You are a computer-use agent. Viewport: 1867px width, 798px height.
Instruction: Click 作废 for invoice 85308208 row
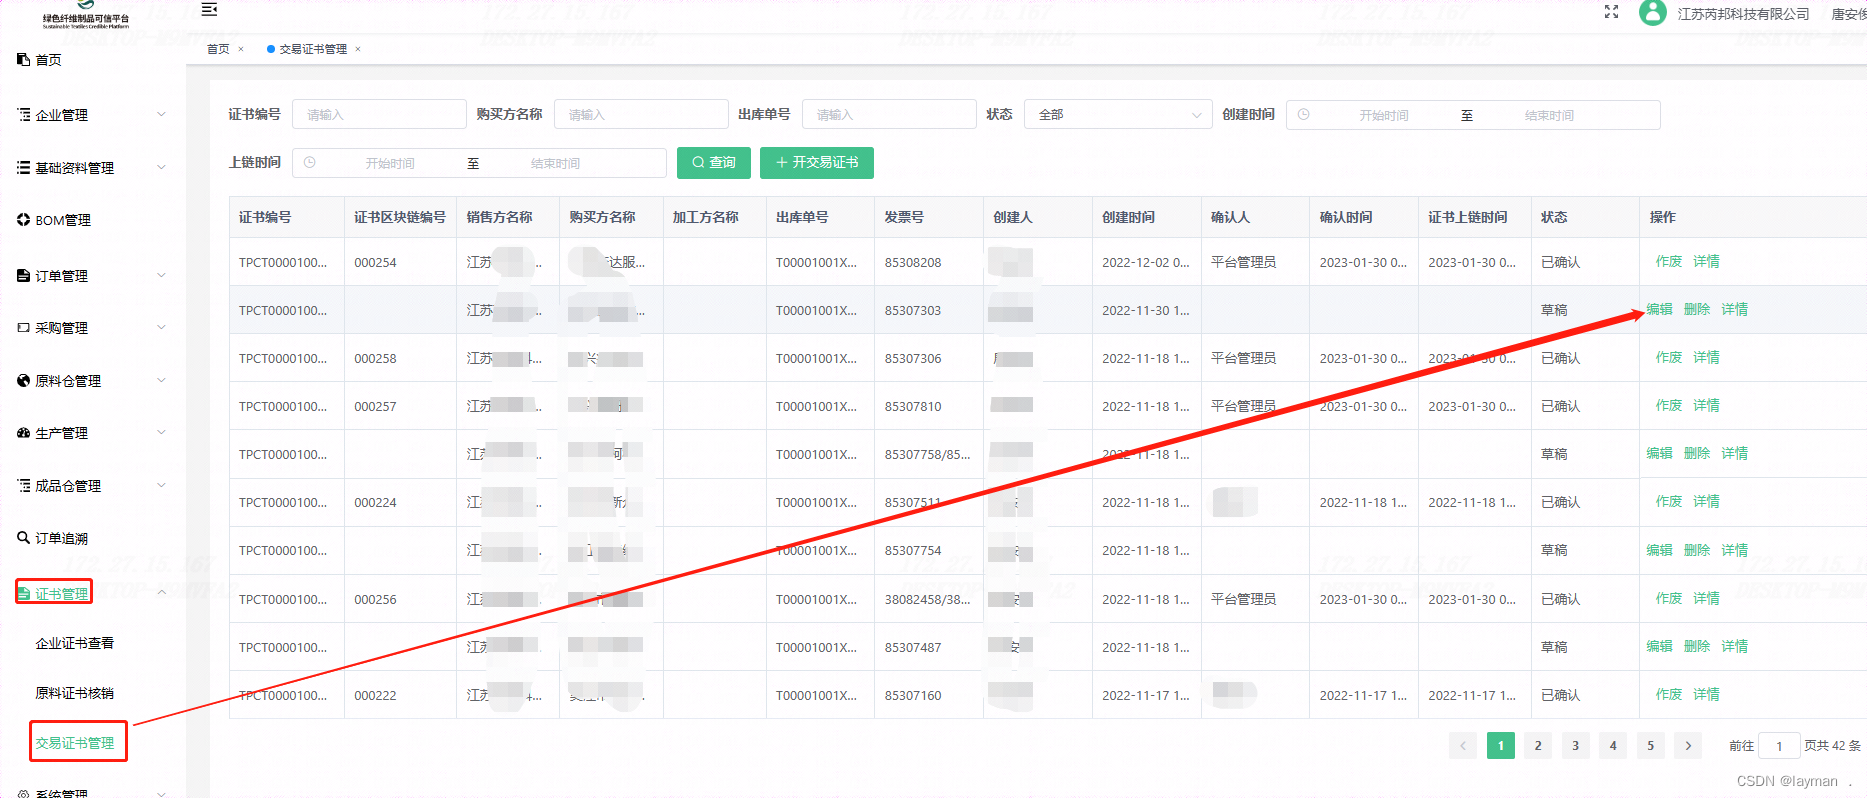pyautogui.click(x=1669, y=262)
